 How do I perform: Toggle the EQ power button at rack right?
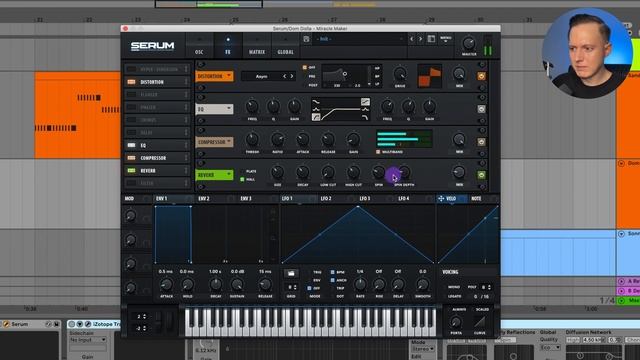pos(481,109)
